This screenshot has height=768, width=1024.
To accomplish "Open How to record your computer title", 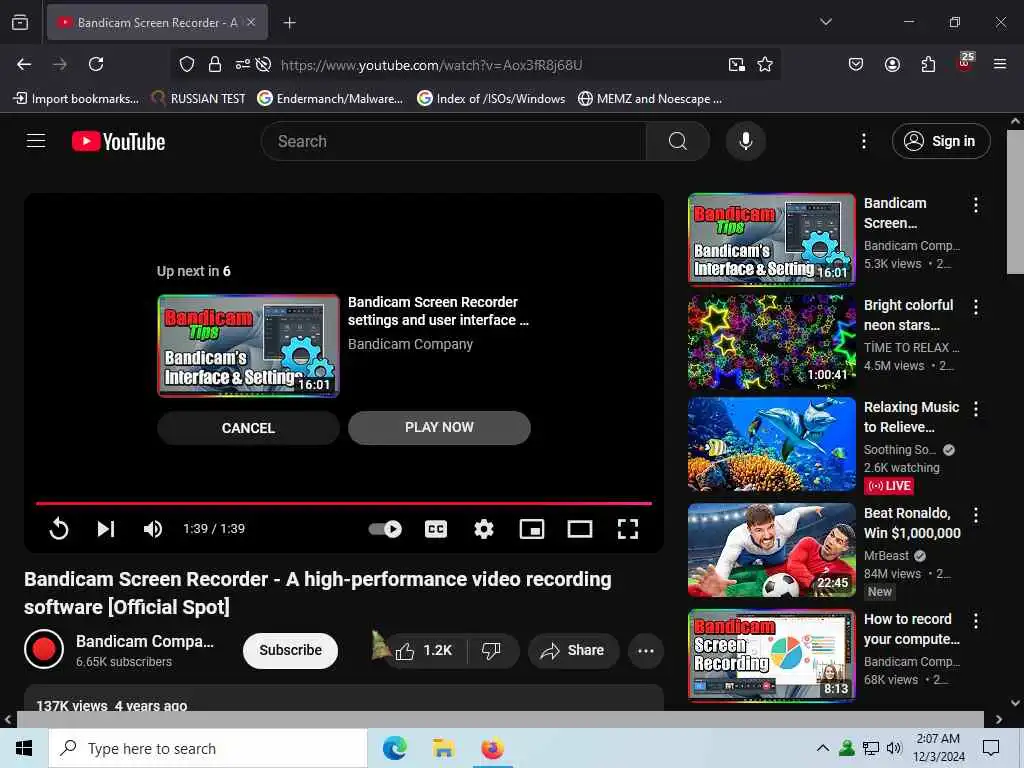I will tap(912, 629).
